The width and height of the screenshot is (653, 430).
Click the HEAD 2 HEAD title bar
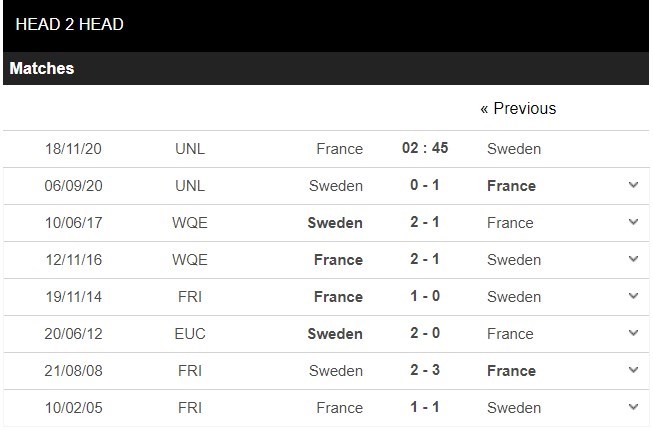point(70,24)
